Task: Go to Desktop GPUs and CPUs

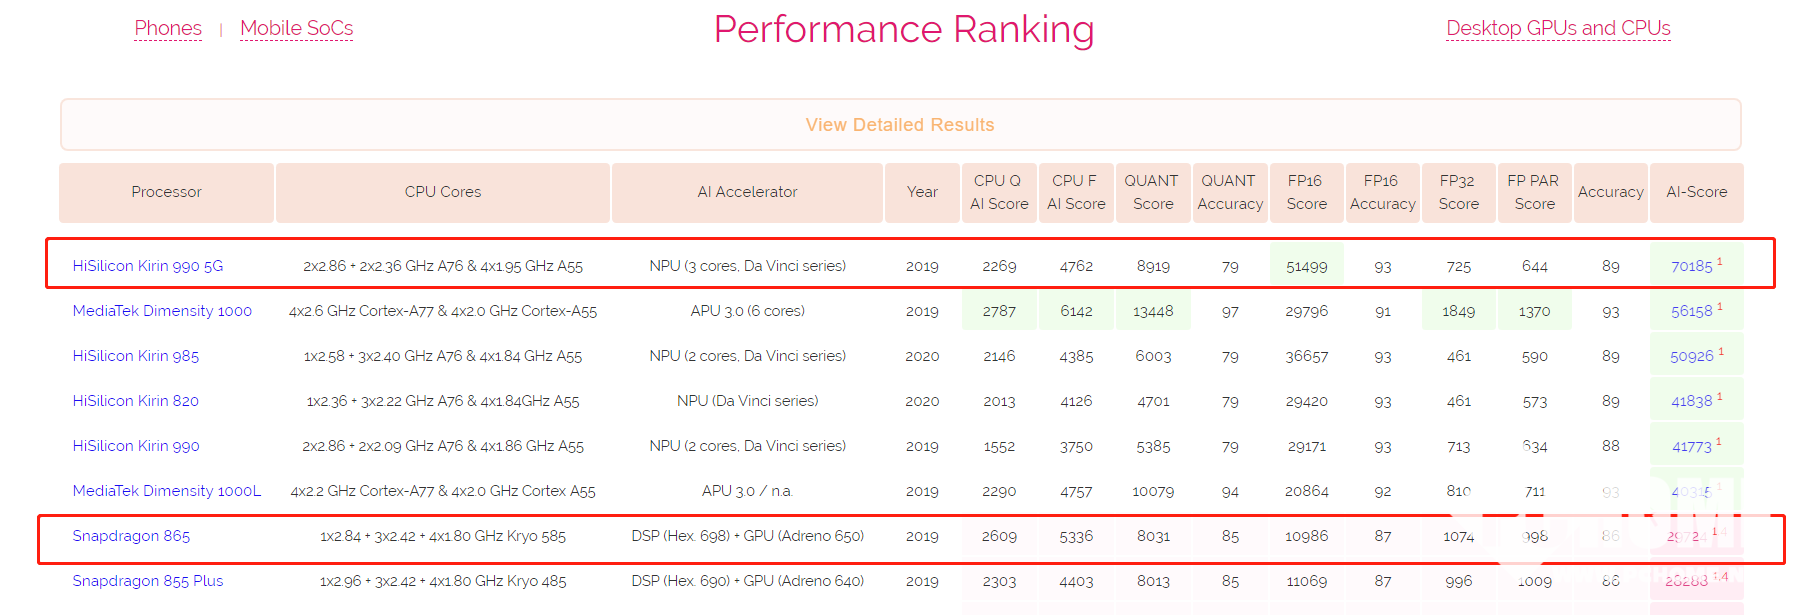Action: point(1557,28)
